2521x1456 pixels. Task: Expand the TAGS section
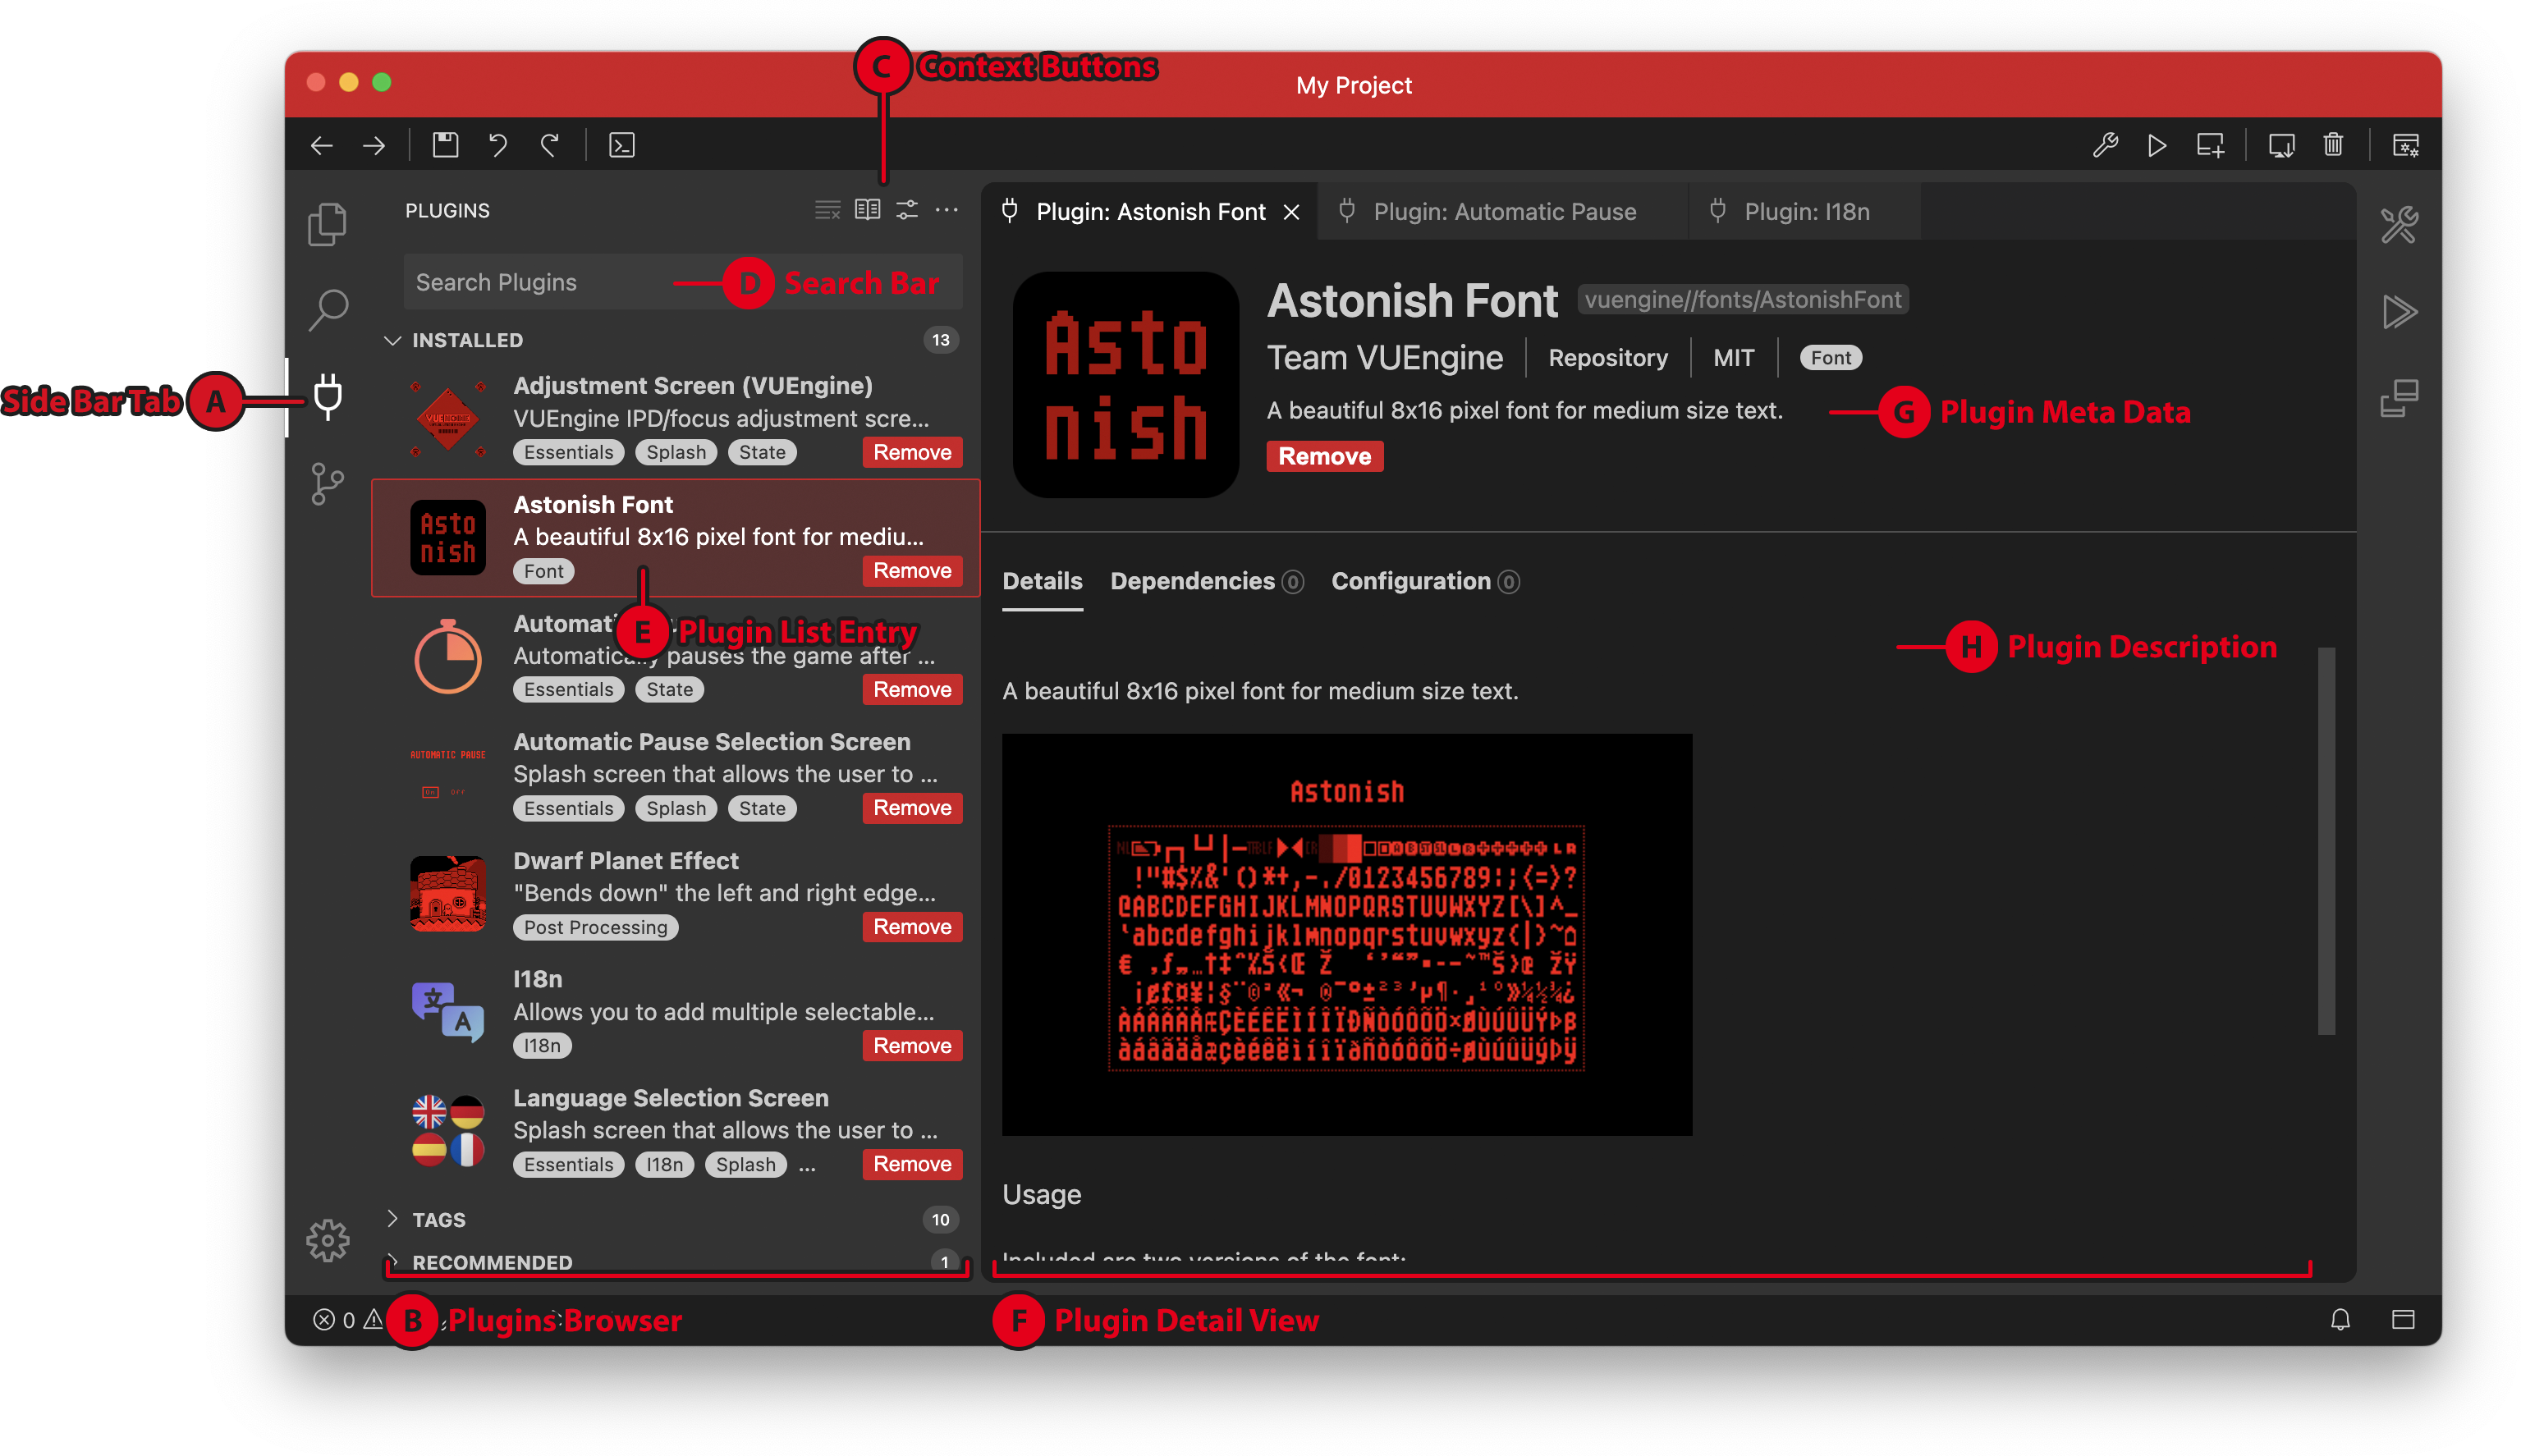(670, 1219)
